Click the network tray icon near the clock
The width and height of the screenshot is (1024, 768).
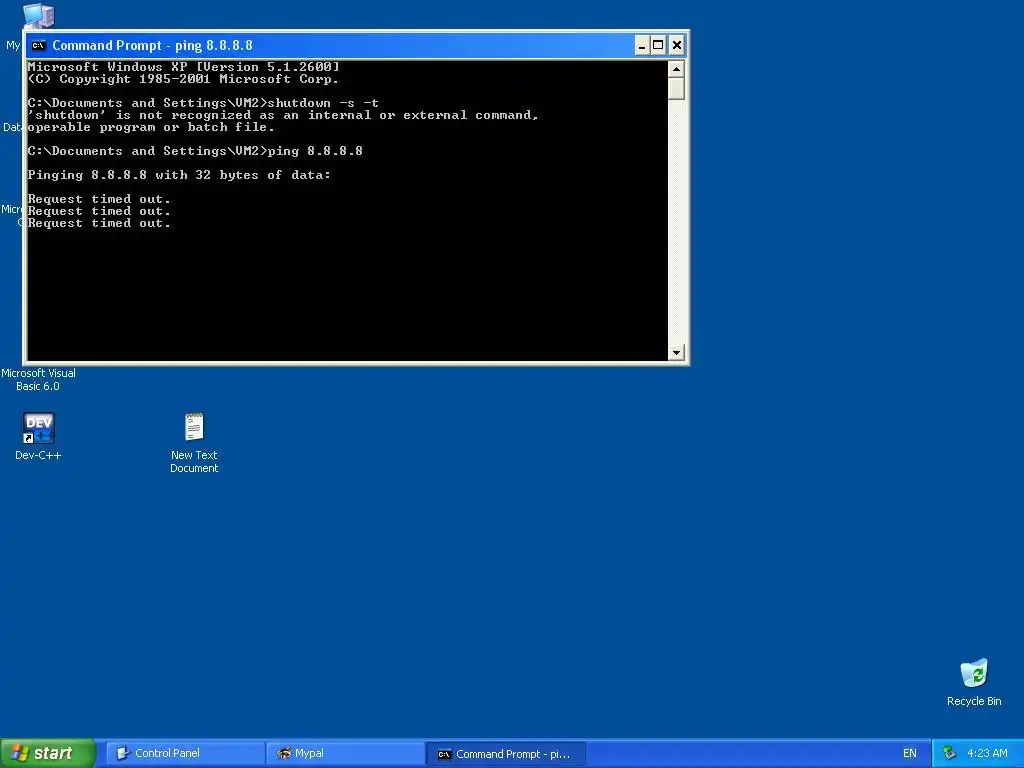pos(949,753)
